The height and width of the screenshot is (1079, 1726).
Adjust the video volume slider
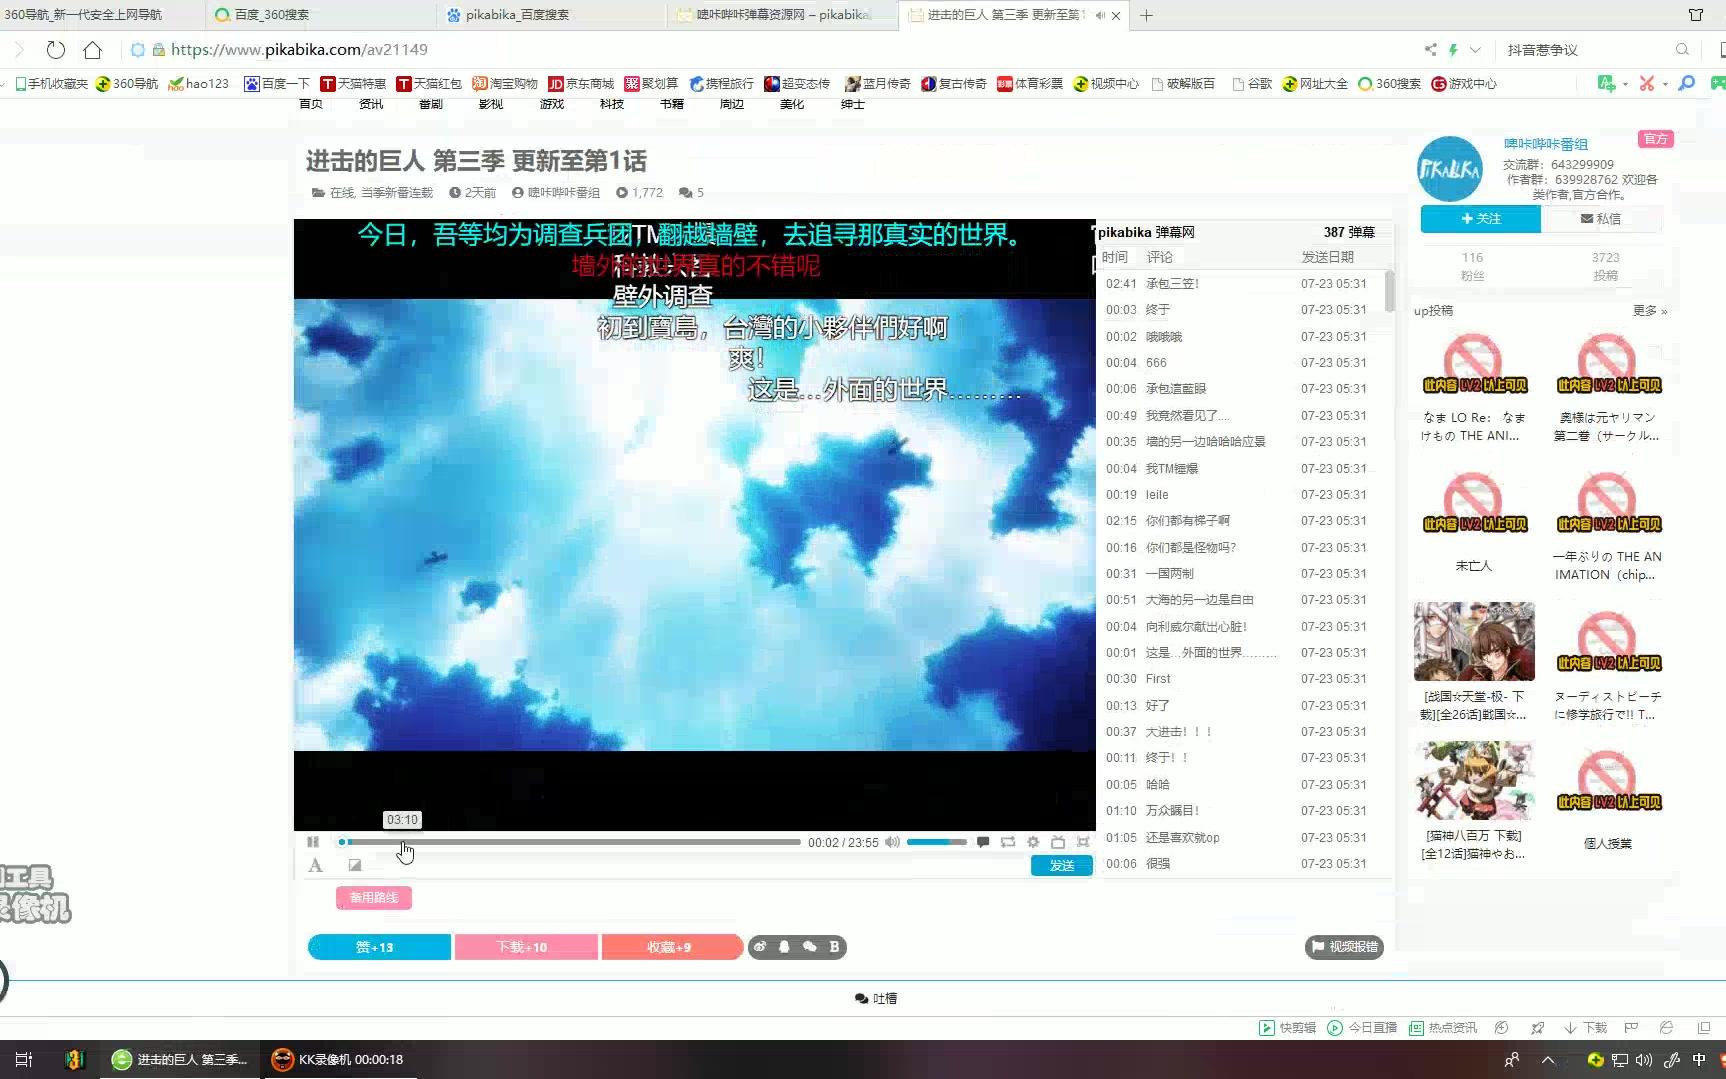[x=937, y=842]
